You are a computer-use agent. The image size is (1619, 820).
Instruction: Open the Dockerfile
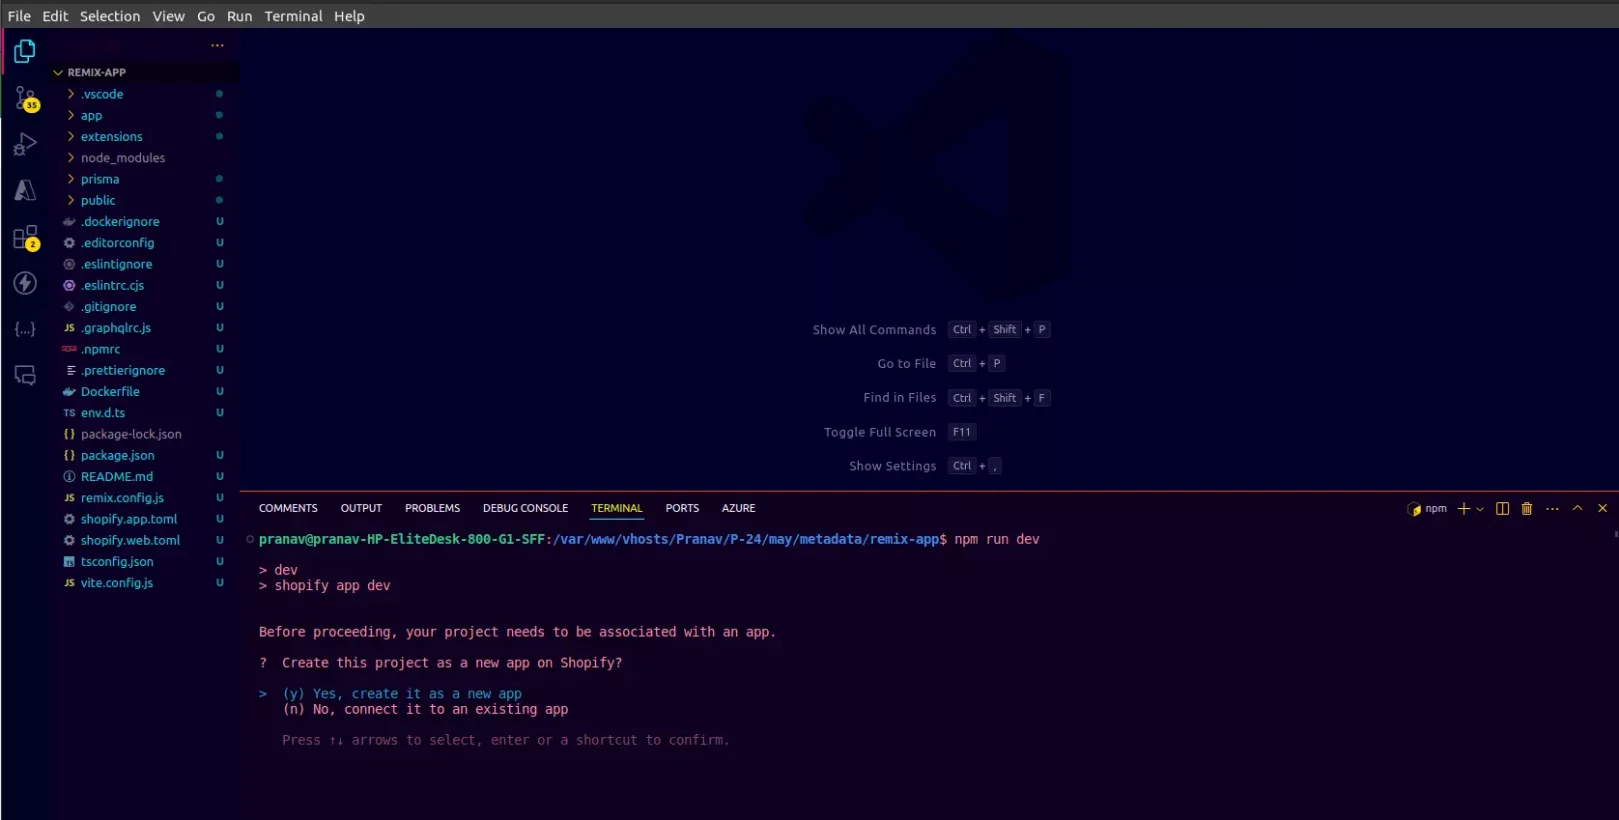[x=110, y=392]
